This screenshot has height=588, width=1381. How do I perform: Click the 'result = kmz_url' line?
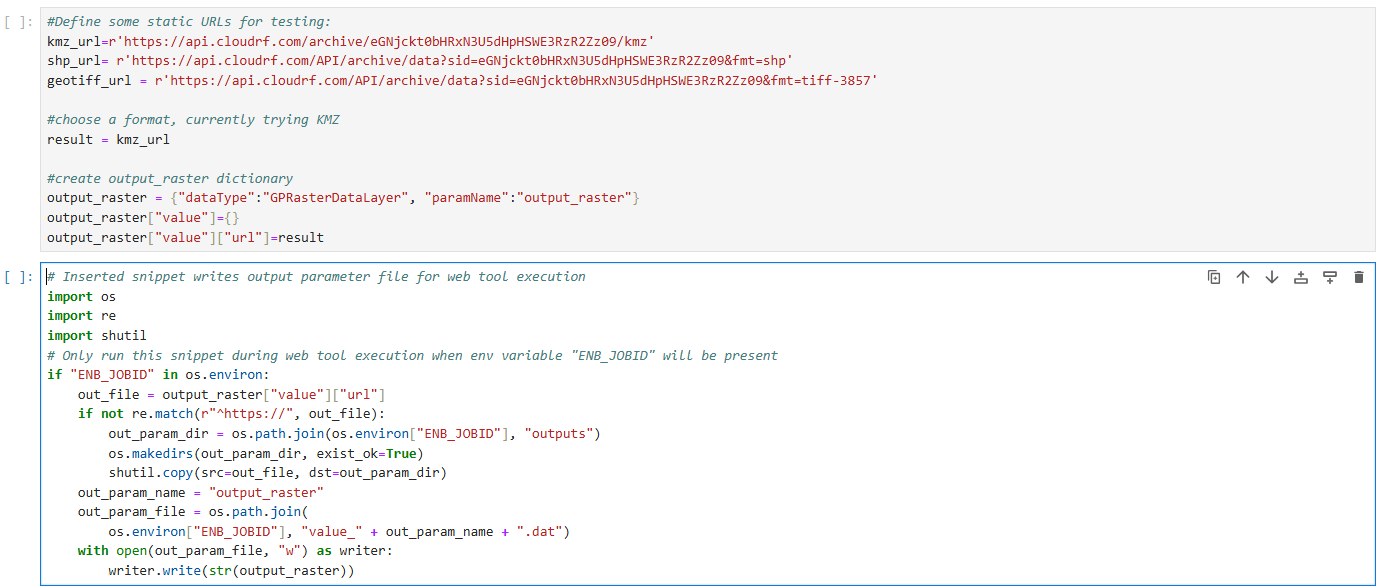point(108,139)
